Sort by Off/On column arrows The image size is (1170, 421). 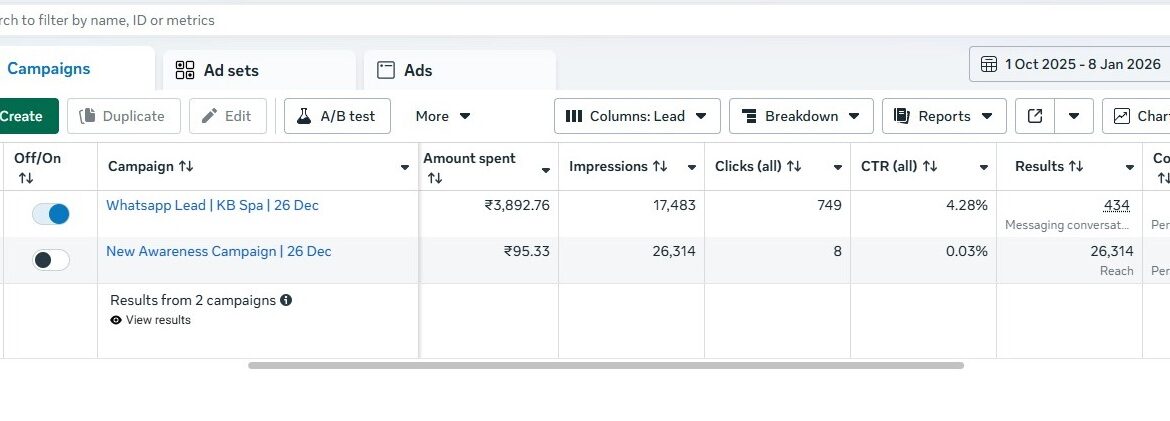click(26, 178)
